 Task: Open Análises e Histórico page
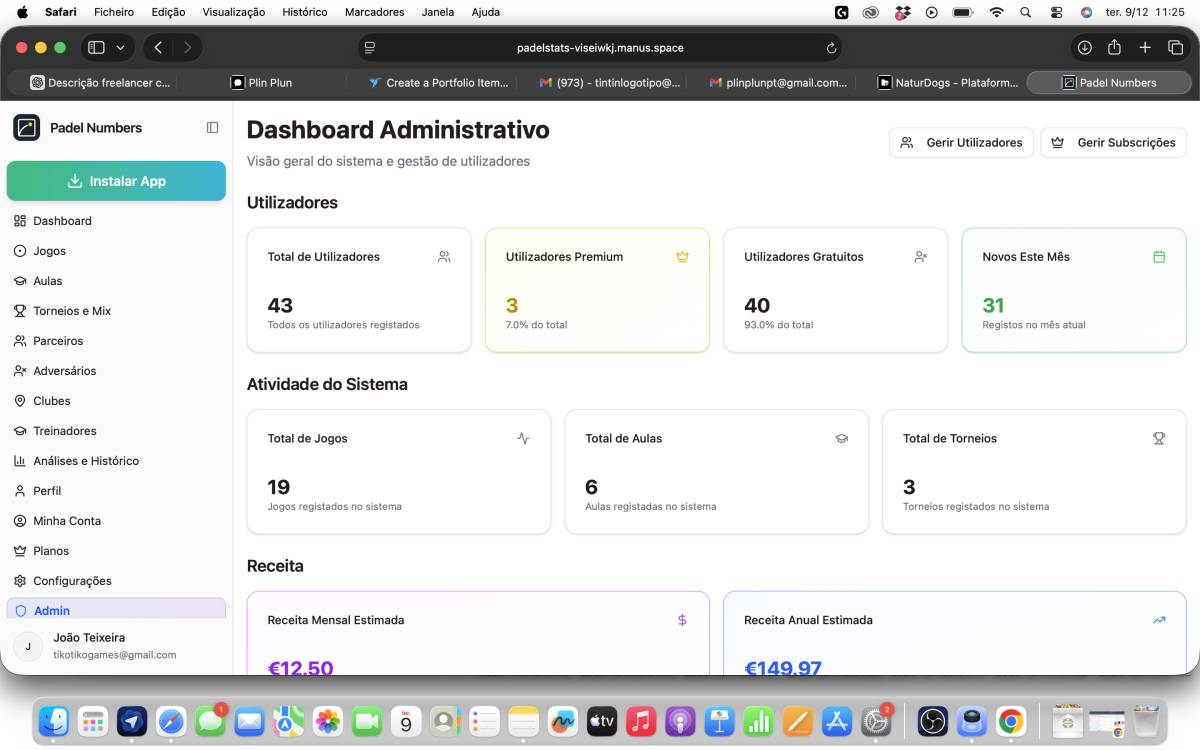coord(116,461)
